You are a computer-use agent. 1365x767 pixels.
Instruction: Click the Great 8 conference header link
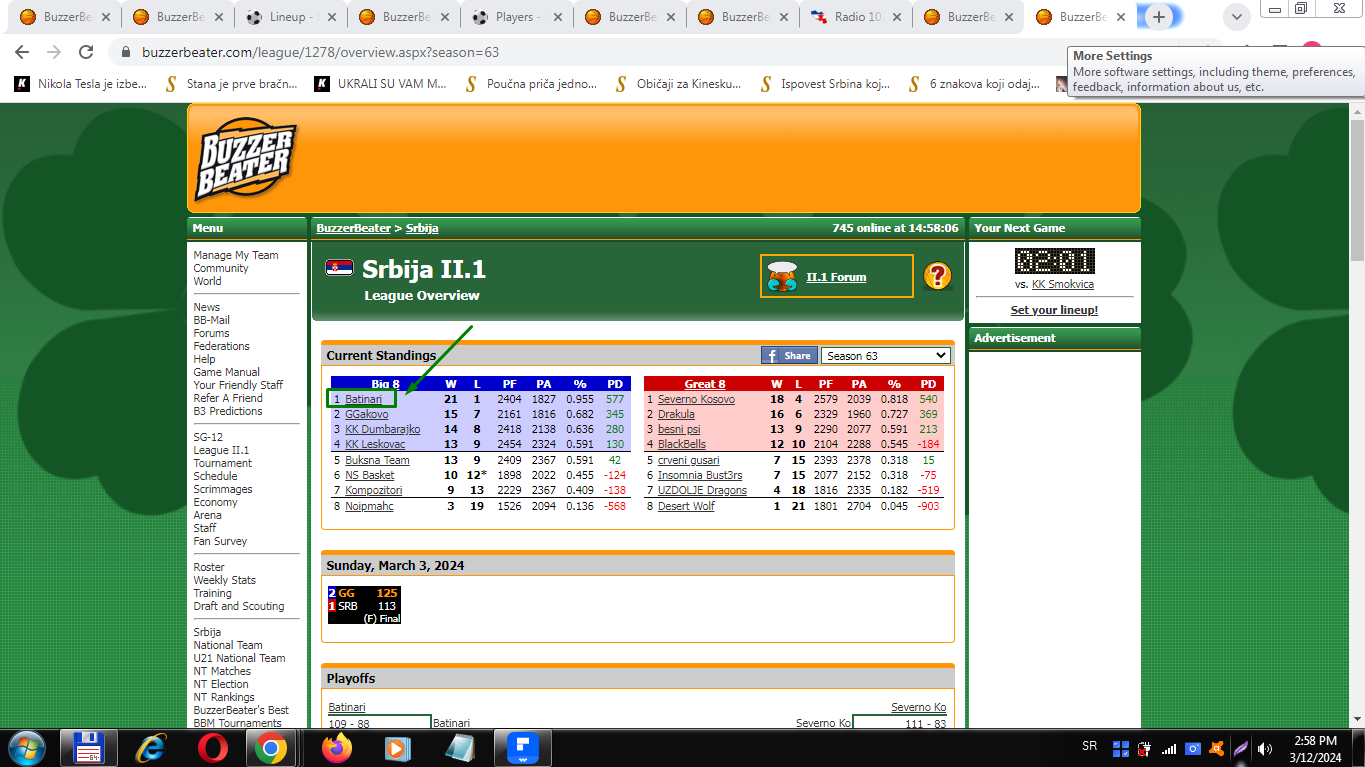pos(705,384)
